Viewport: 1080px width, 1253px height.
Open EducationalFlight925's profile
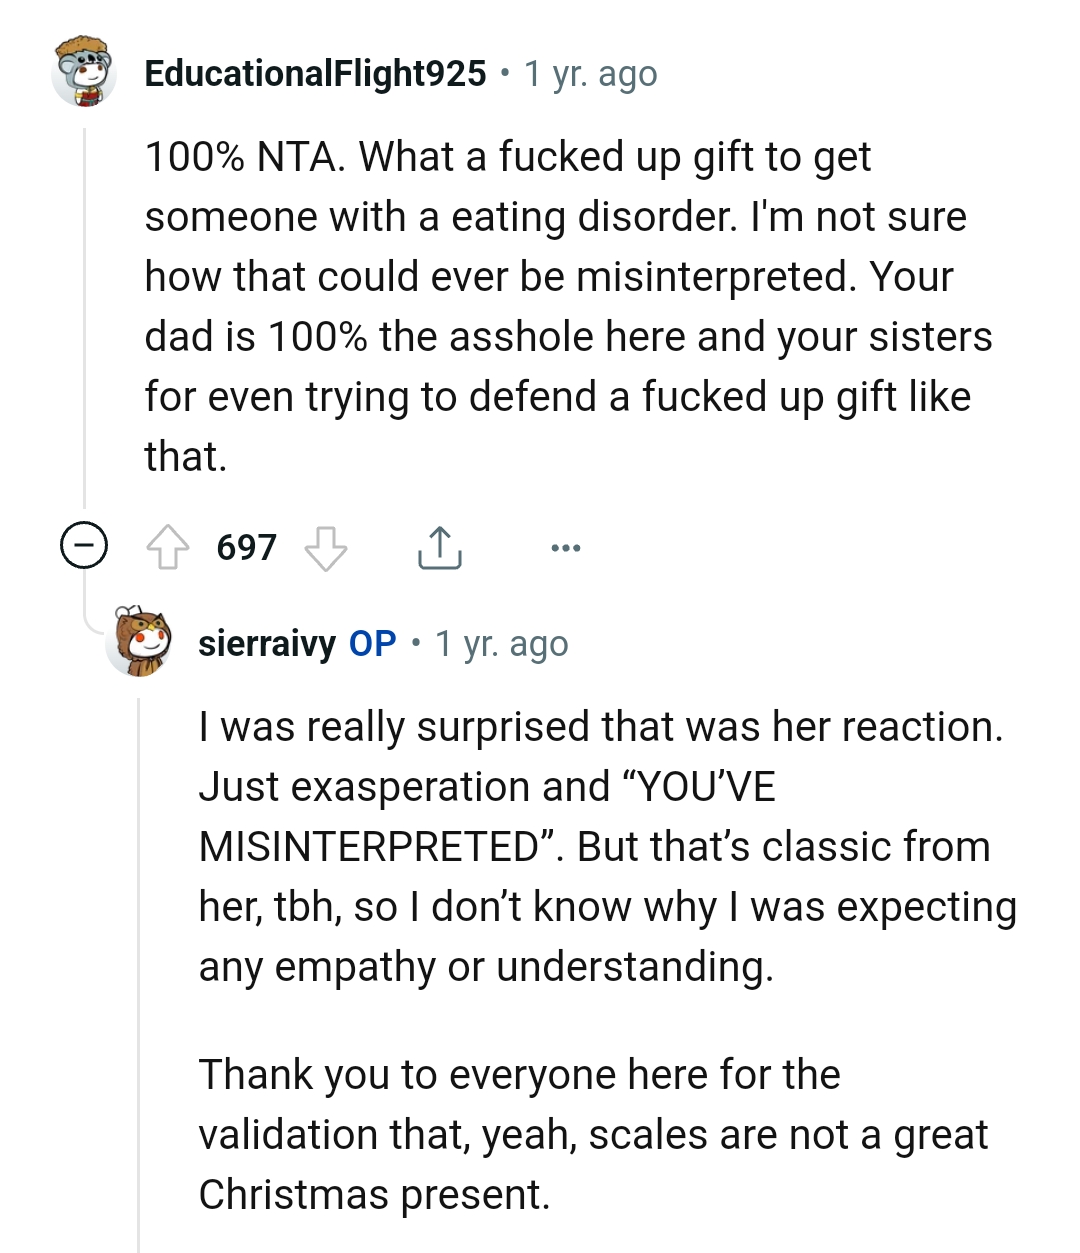tap(310, 72)
